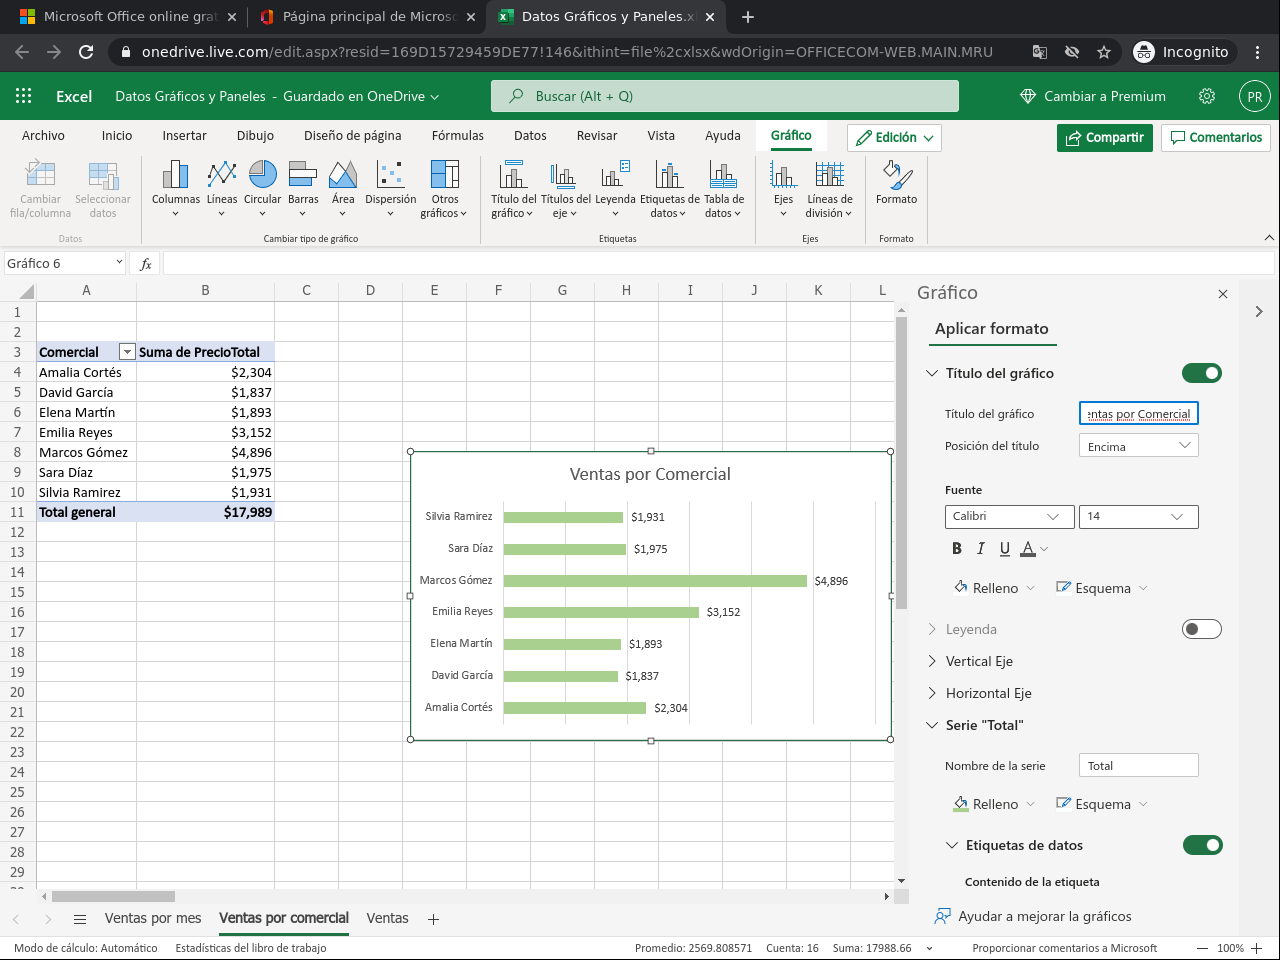Image resolution: width=1280 pixels, height=960 pixels.
Task: Open the Comentarios button
Action: coord(1216,137)
